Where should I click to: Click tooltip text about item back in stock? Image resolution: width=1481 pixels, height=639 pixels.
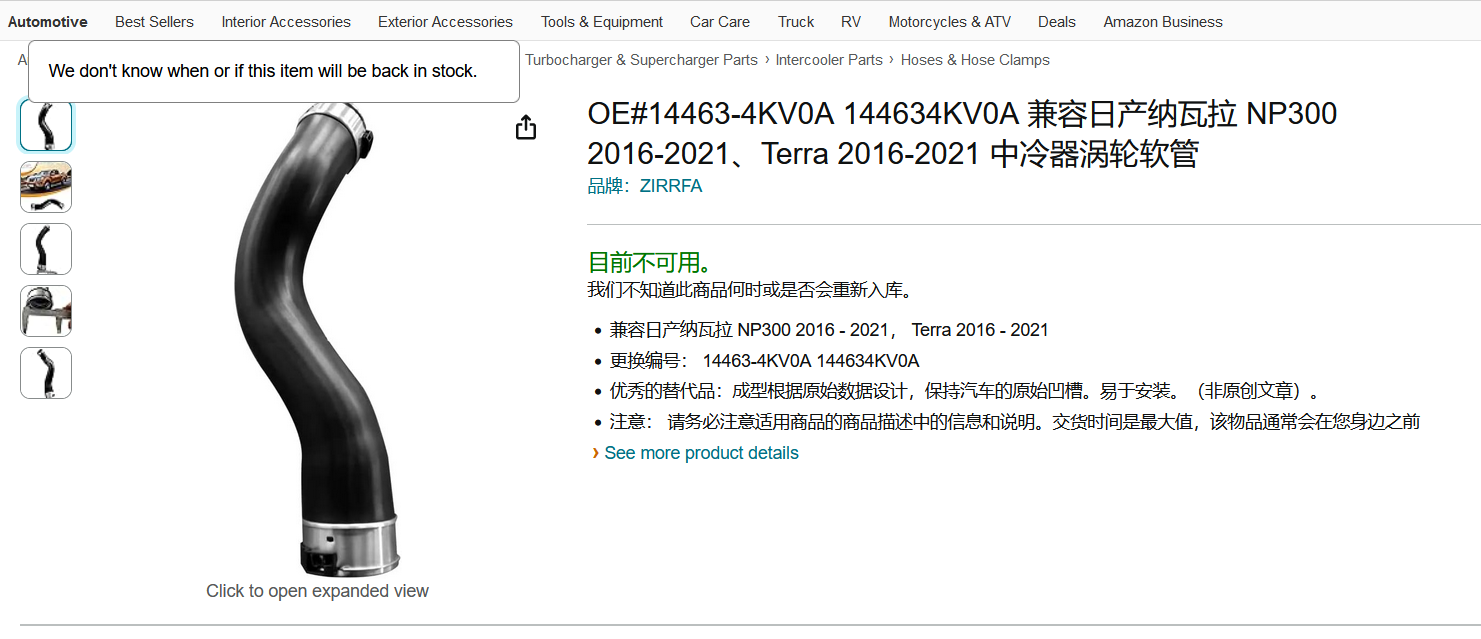tap(263, 71)
